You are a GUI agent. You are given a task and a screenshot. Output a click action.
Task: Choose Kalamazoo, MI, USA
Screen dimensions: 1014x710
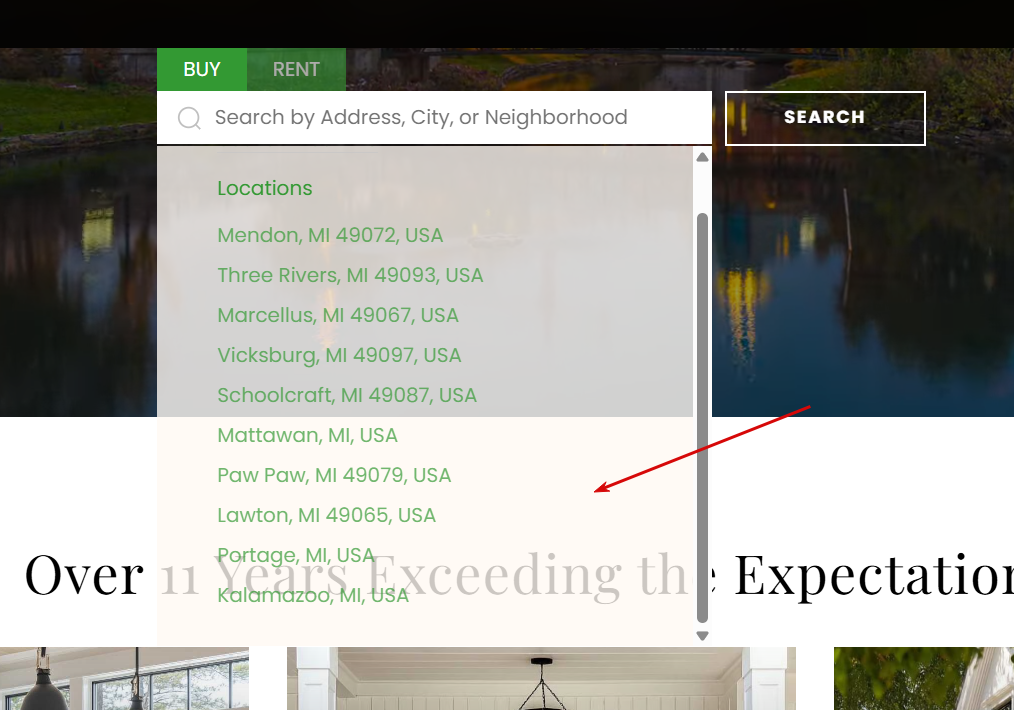[313, 596]
